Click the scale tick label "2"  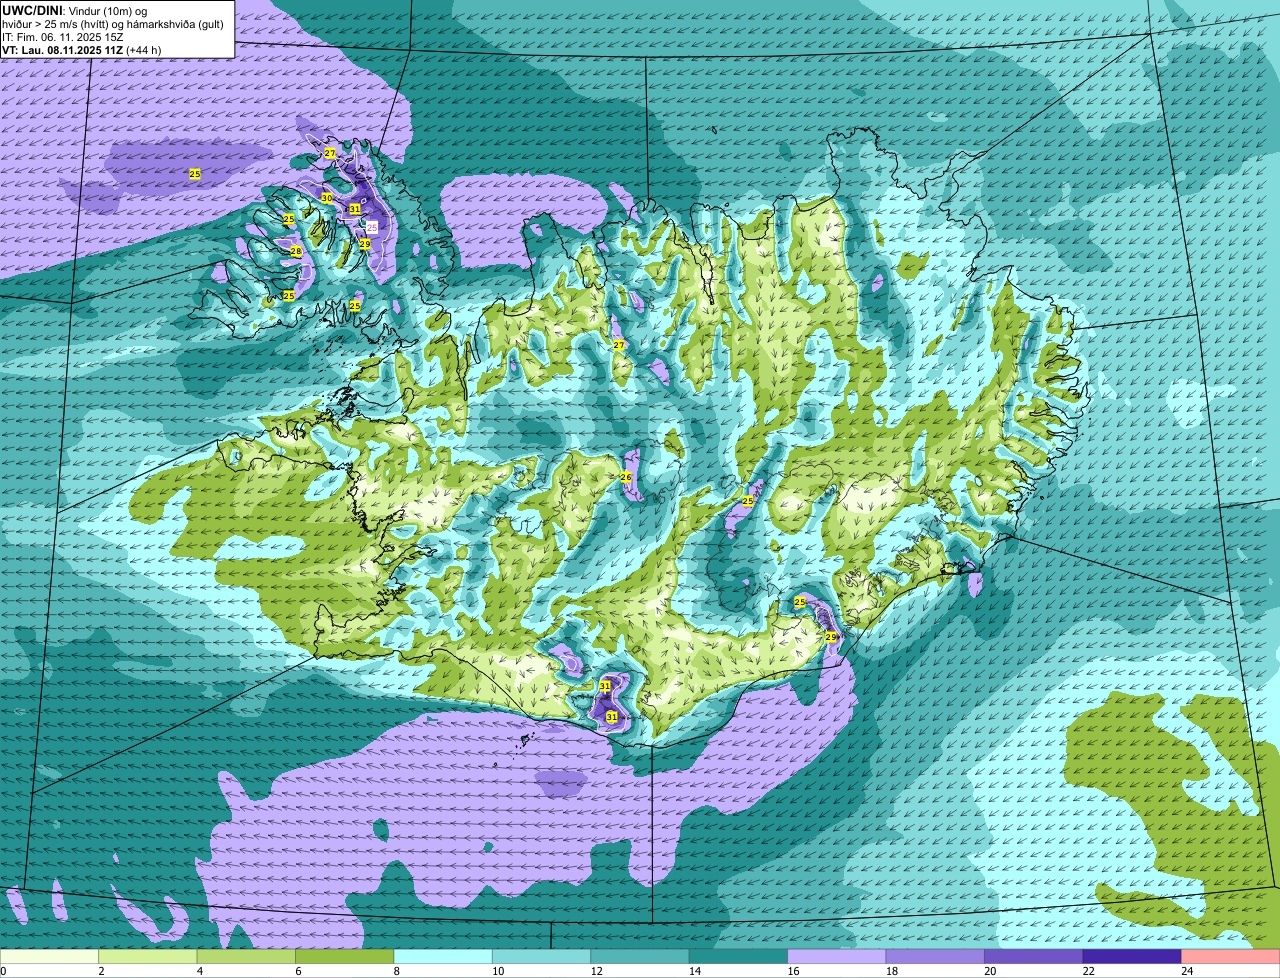[x=101, y=971]
